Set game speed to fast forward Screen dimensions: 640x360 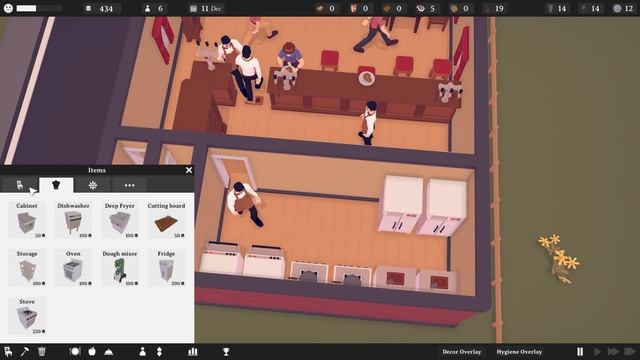point(613,351)
